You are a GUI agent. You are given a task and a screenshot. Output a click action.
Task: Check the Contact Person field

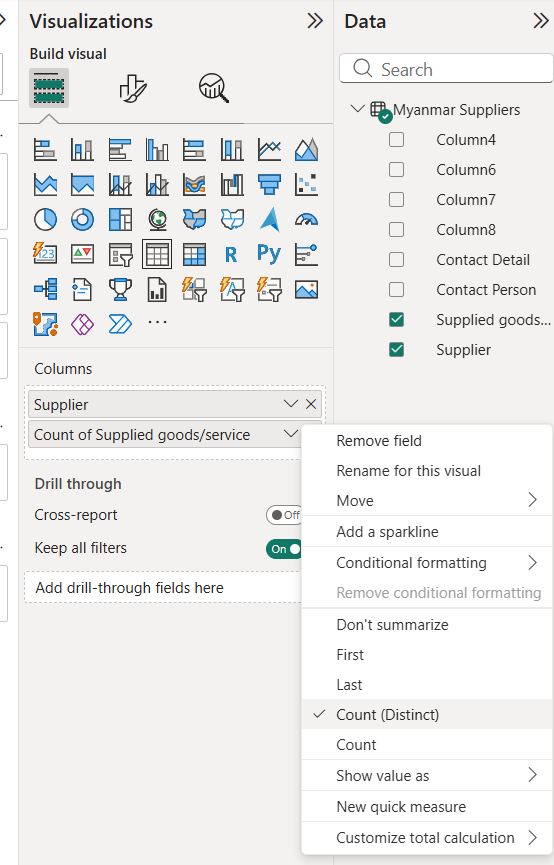[396, 290]
